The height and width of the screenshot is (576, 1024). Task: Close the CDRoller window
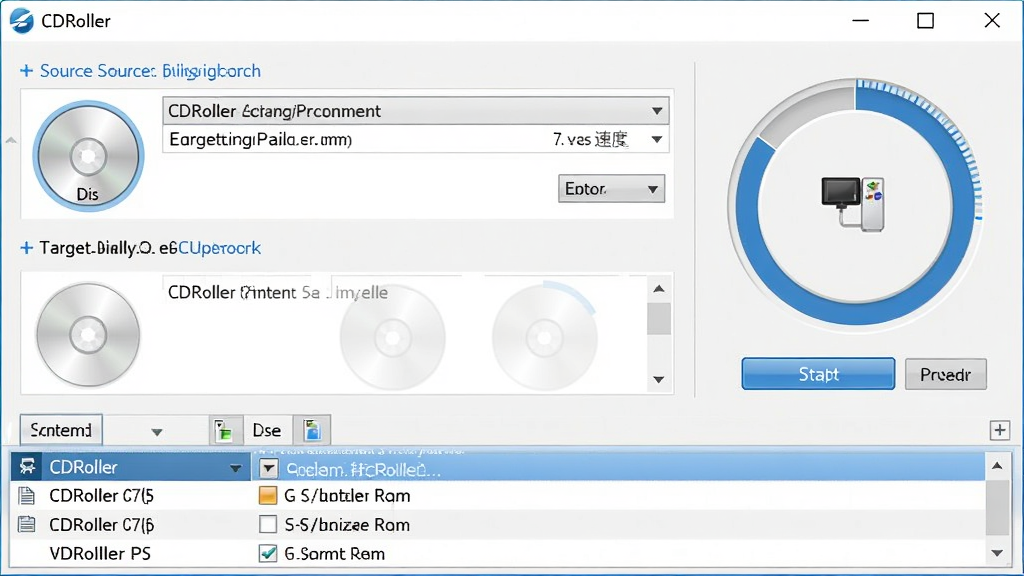click(992, 21)
